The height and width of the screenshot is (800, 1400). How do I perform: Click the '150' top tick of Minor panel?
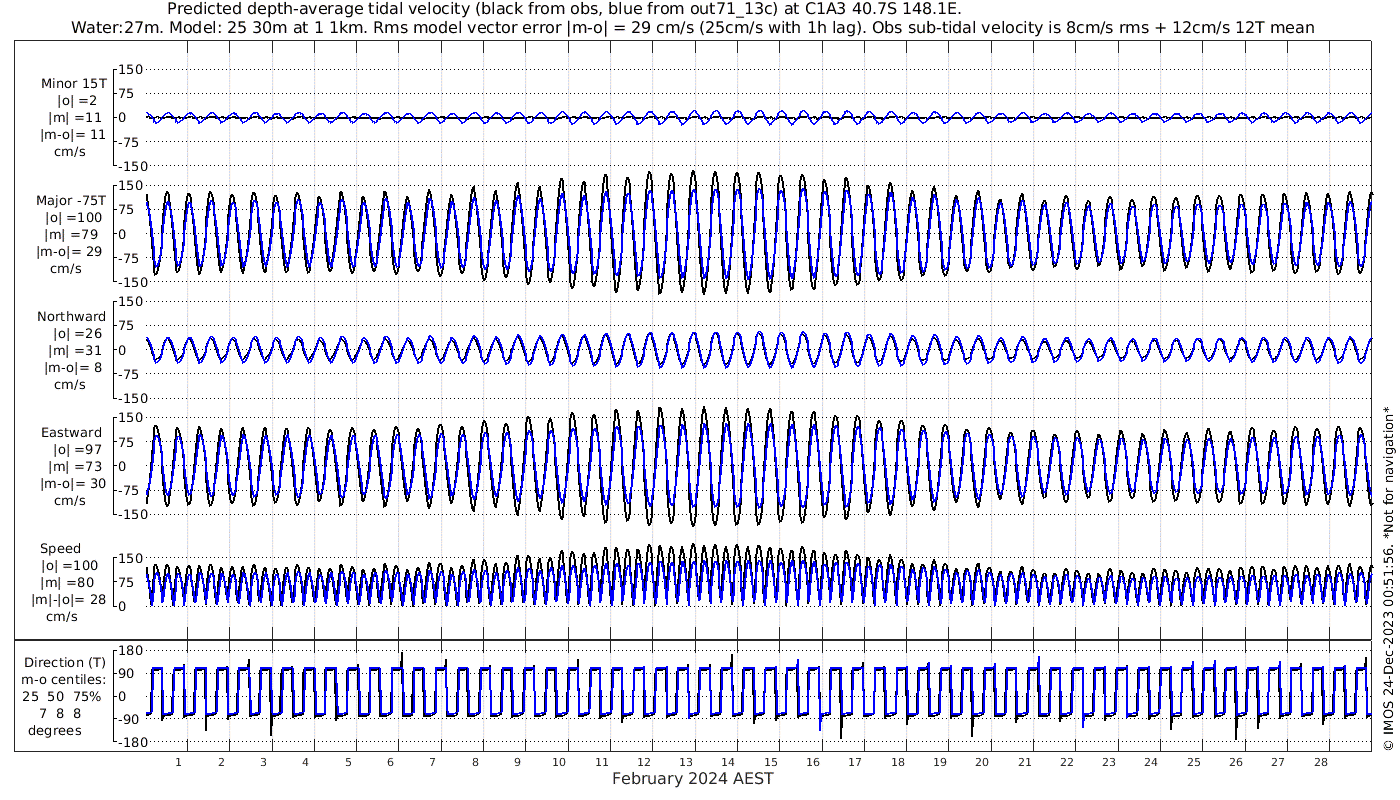click(131, 69)
